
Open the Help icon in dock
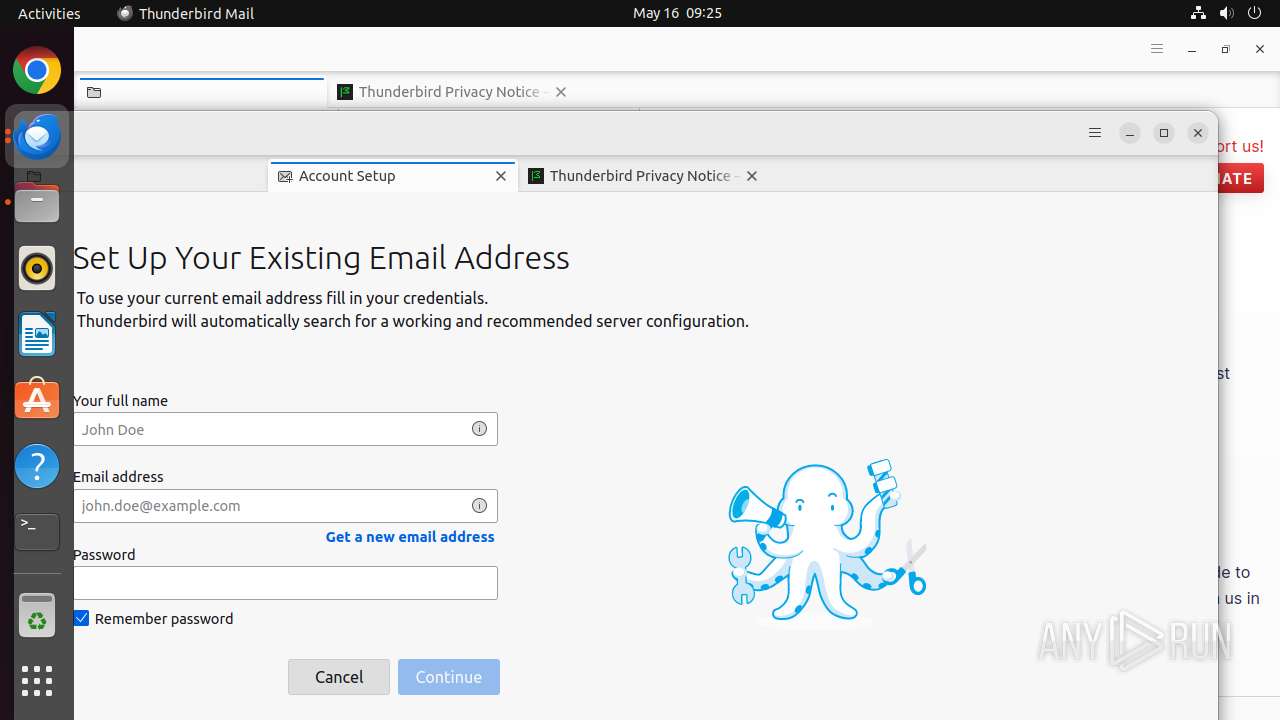(37, 466)
